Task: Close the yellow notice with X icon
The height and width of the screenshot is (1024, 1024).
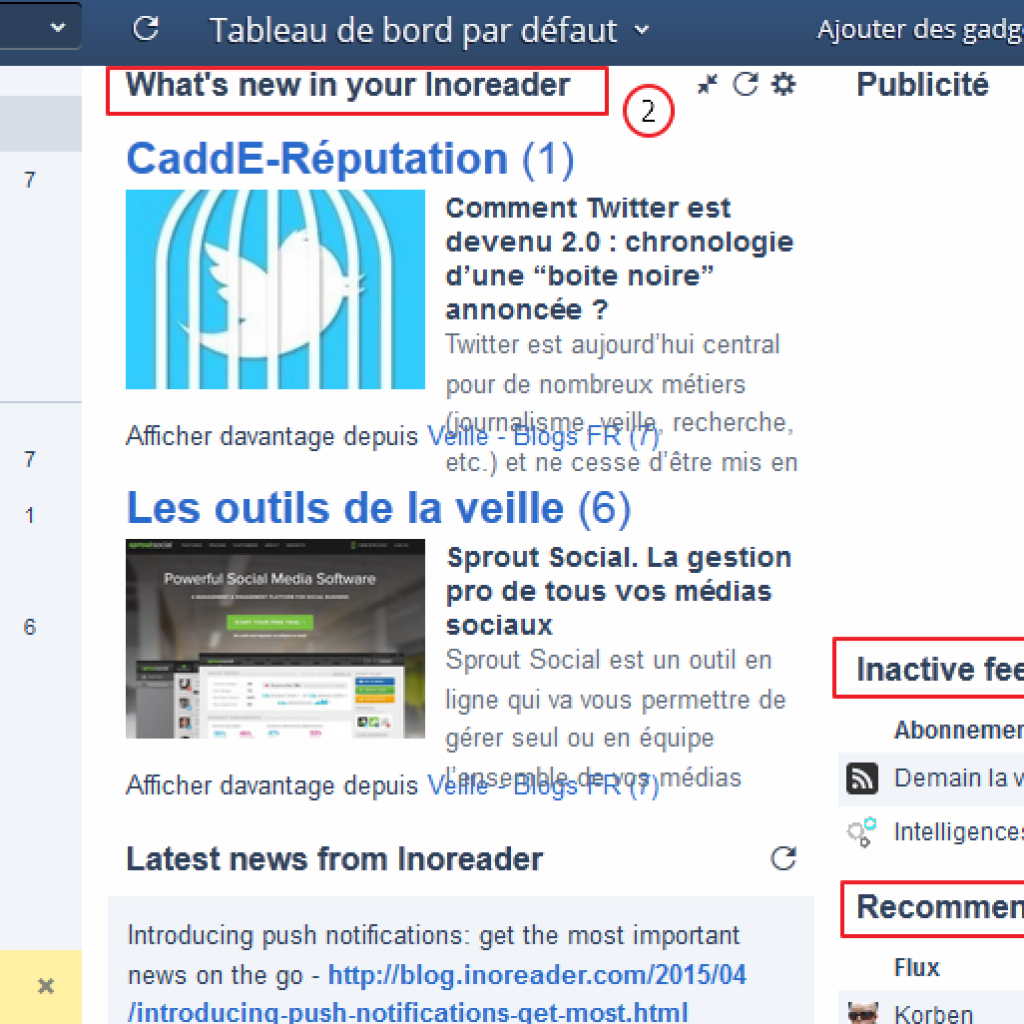Action: pos(45,985)
